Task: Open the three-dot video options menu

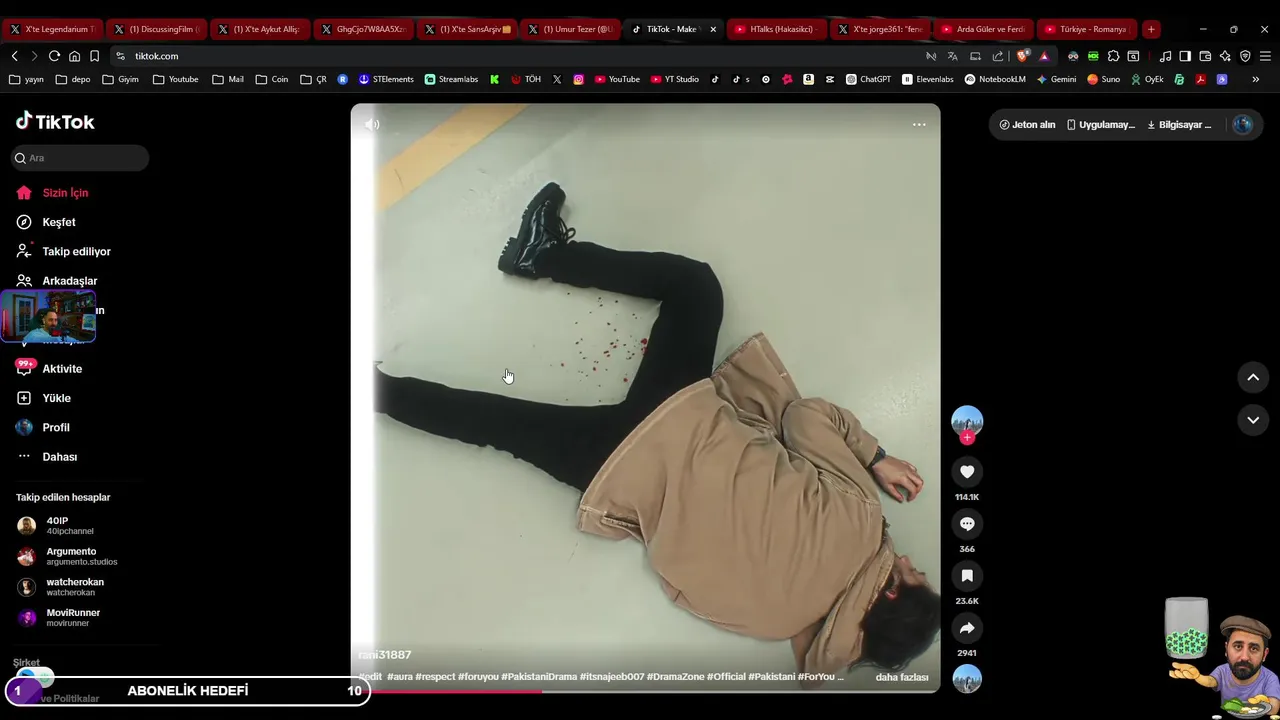Action: coord(919,124)
